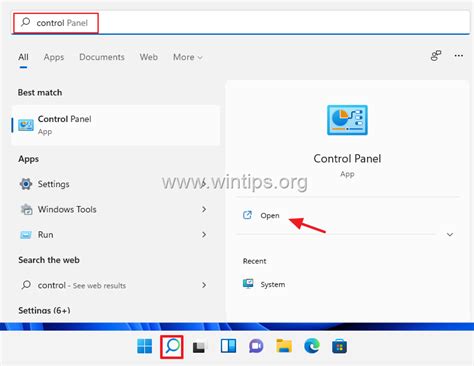The height and width of the screenshot is (366, 474).
Task: Click the large Control Panel icon in preview
Action: pos(347,120)
